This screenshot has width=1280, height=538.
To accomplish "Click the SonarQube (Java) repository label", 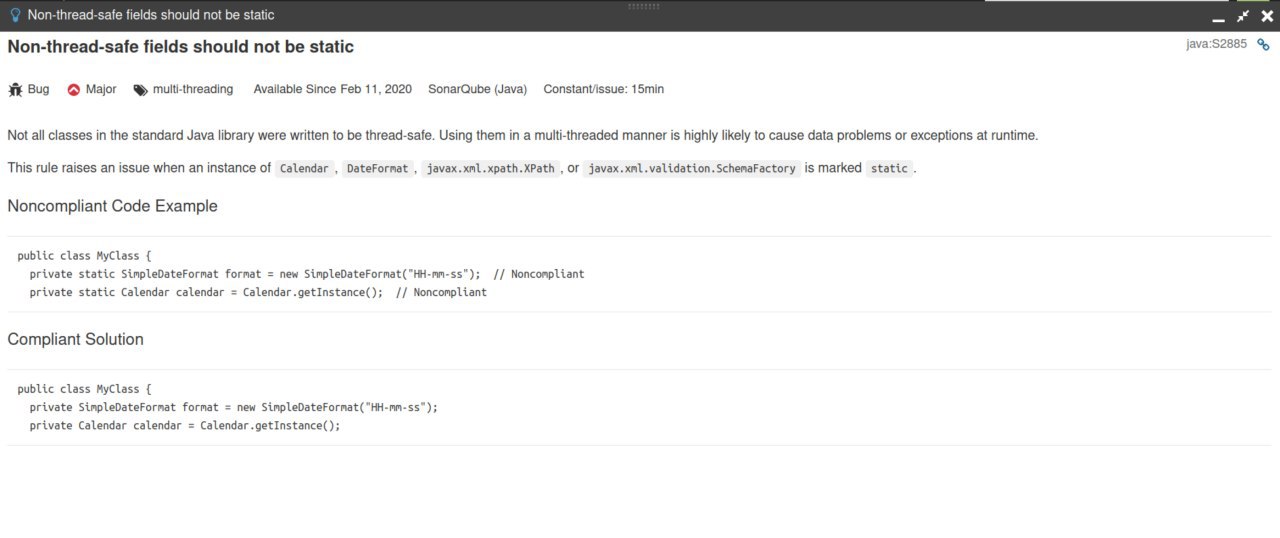I will tap(477, 89).
